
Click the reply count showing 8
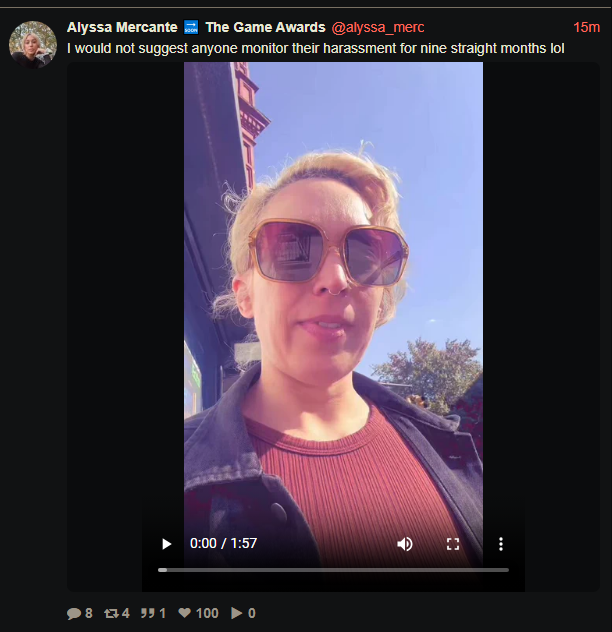[x=89, y=613]
